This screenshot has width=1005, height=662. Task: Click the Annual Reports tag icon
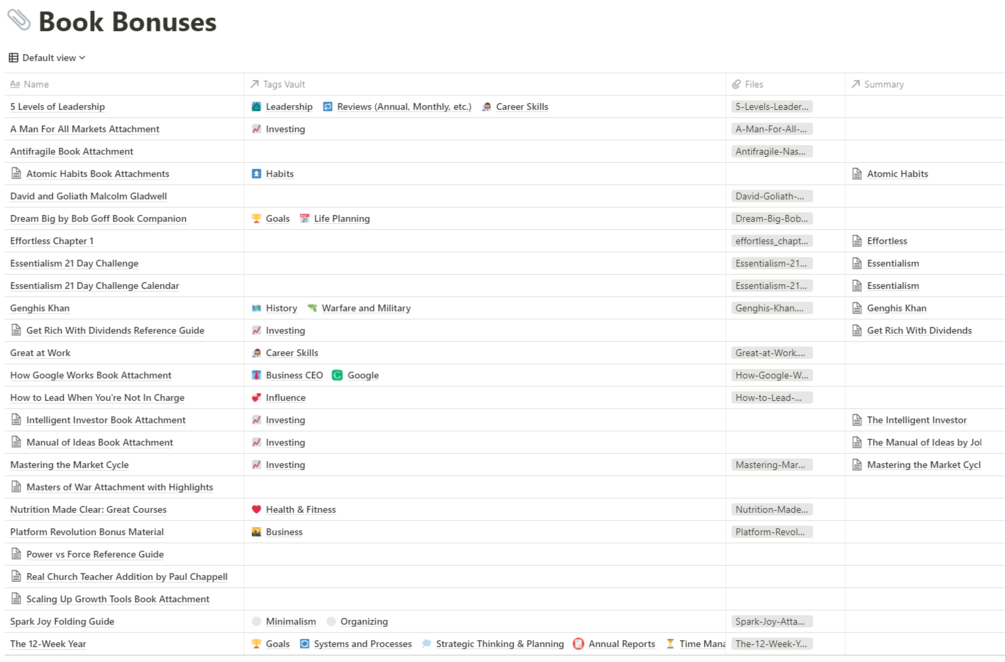[578, 644]
